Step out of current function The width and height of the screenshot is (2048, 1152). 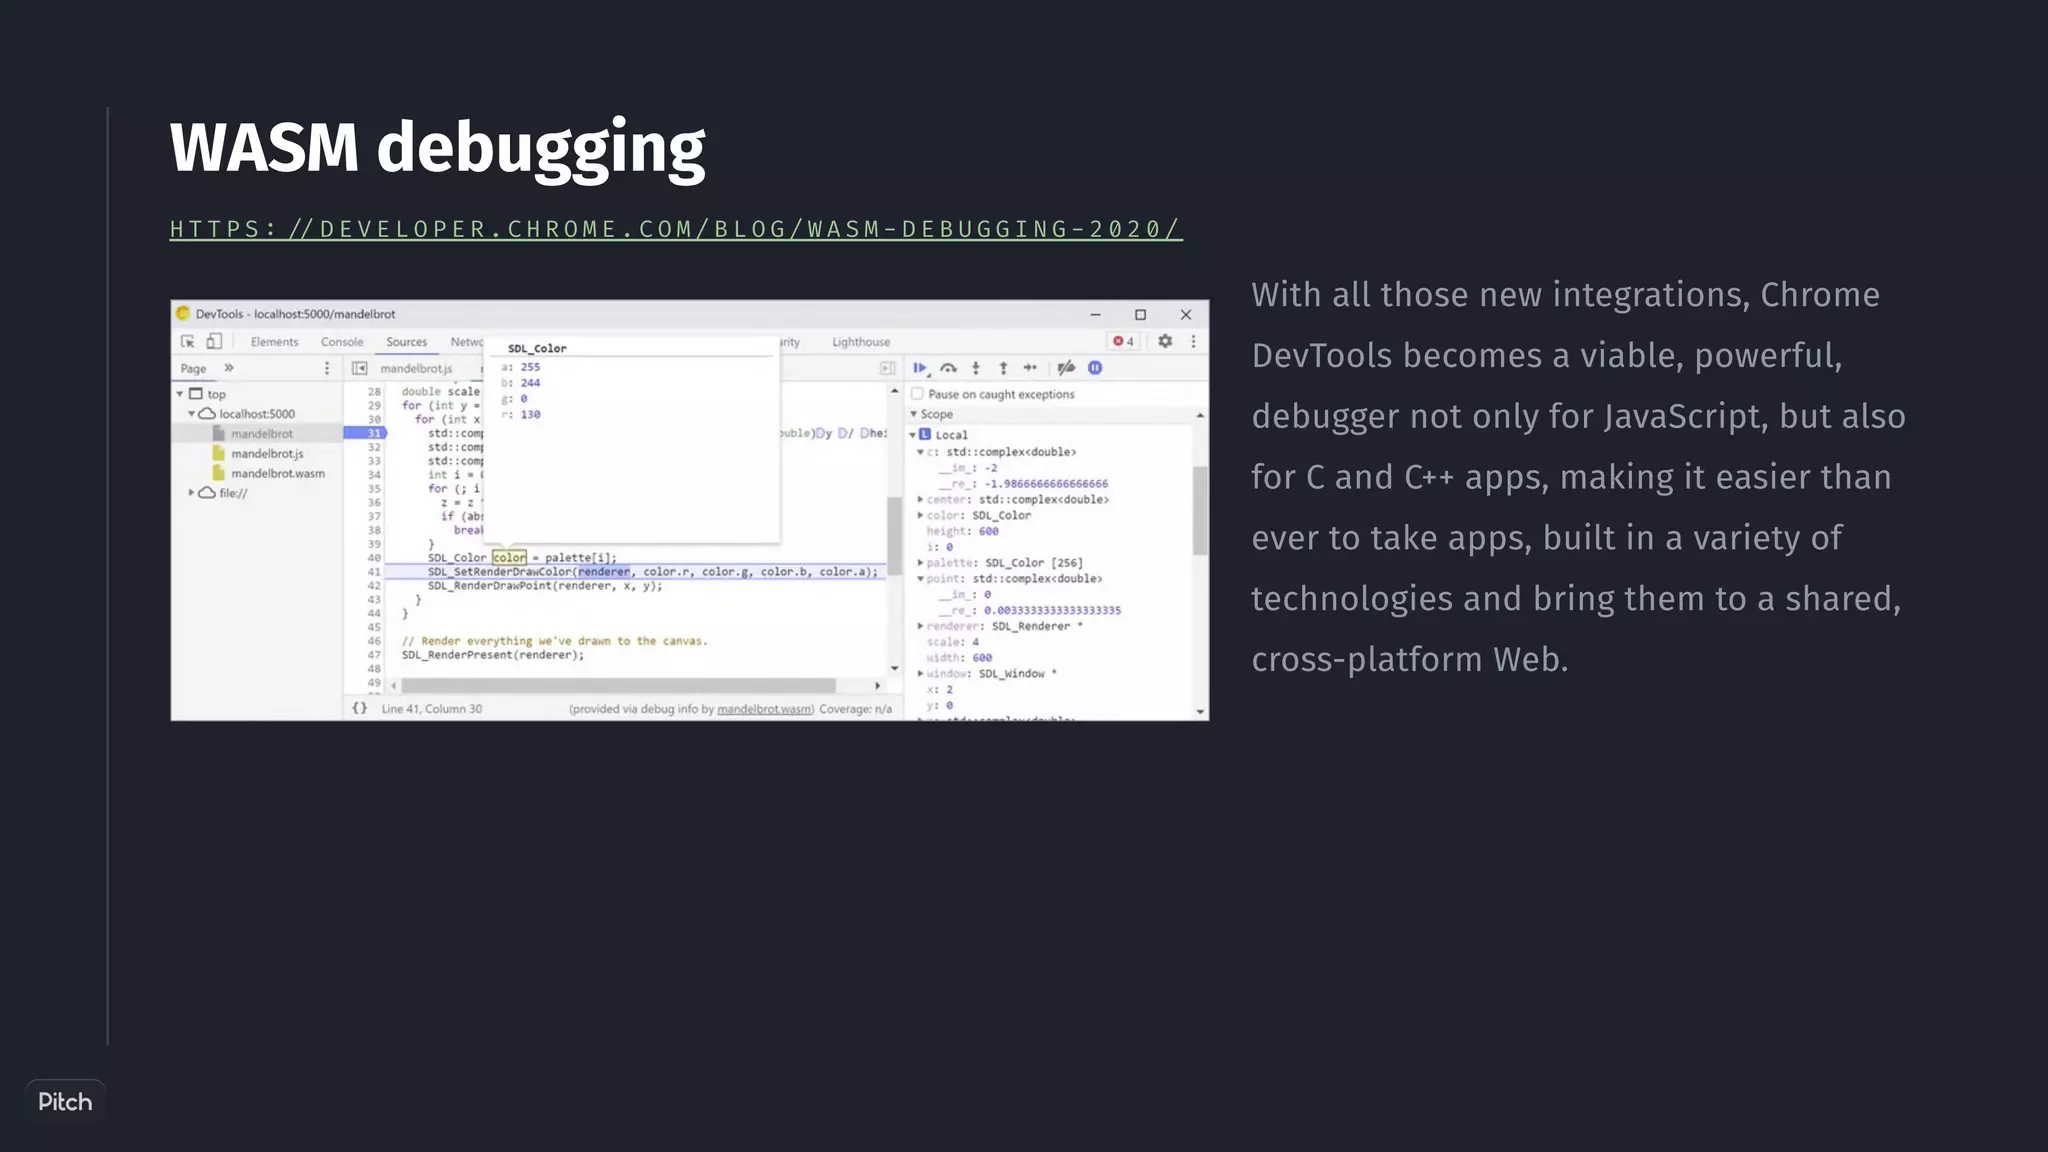click(x=1003, y=368)
